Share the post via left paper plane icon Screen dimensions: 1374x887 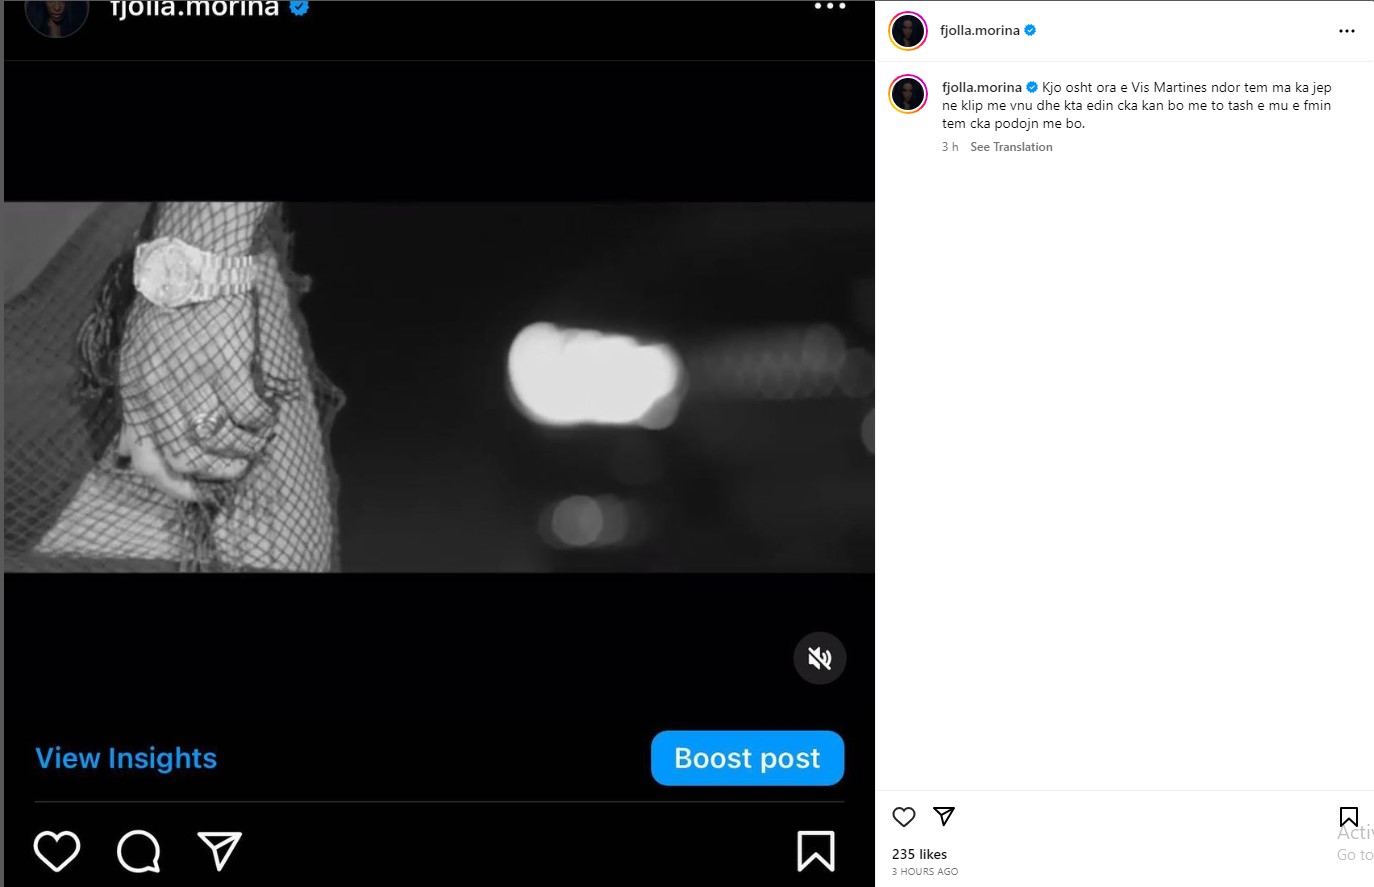pyautogui.click(x=219, y=851)
